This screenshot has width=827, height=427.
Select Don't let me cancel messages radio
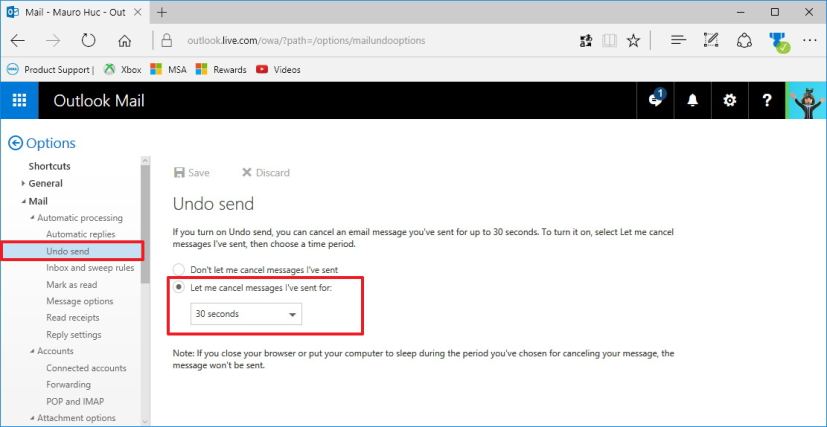pyautogui.click(x=179, y=269)
